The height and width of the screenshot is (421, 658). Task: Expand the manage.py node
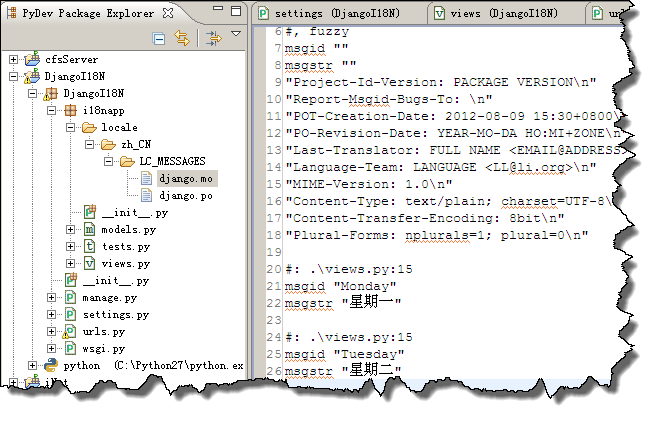coord(51,298)
